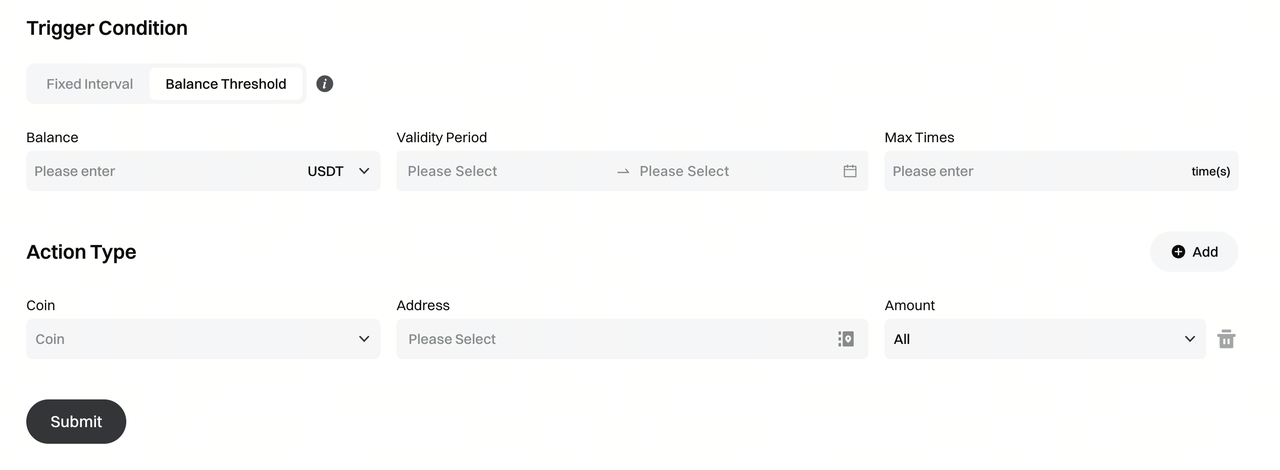1280x470 pixels.
Task: Click the arrow between validity dates
Action: click(x=623, y=172)
